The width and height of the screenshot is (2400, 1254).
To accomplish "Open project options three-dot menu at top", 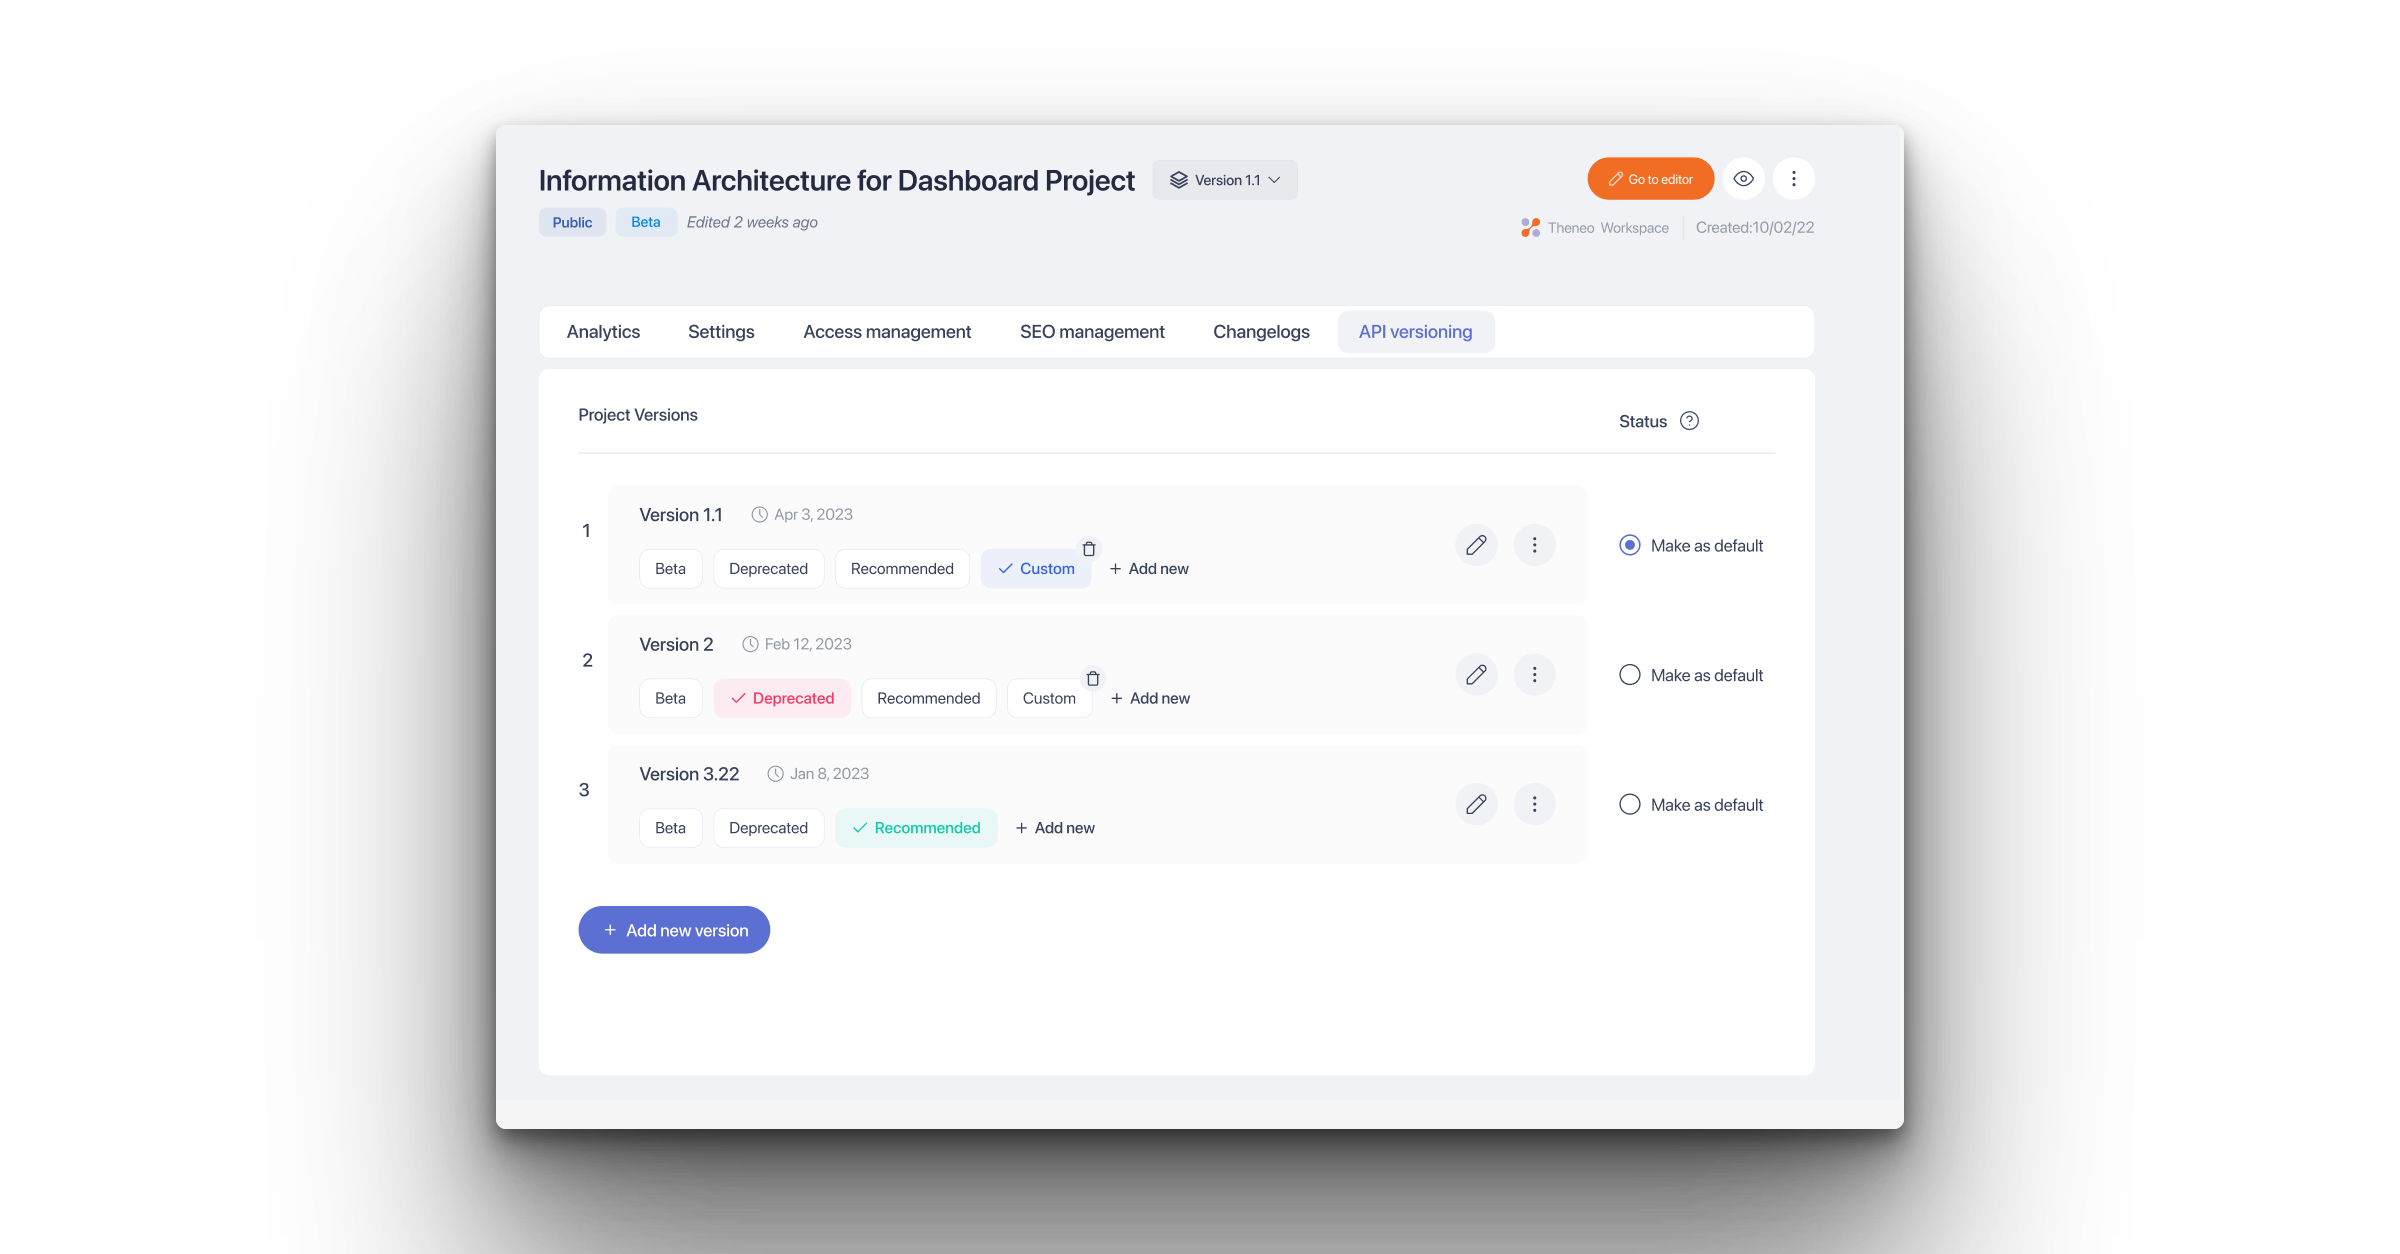I will click(x=1794, y=179).
